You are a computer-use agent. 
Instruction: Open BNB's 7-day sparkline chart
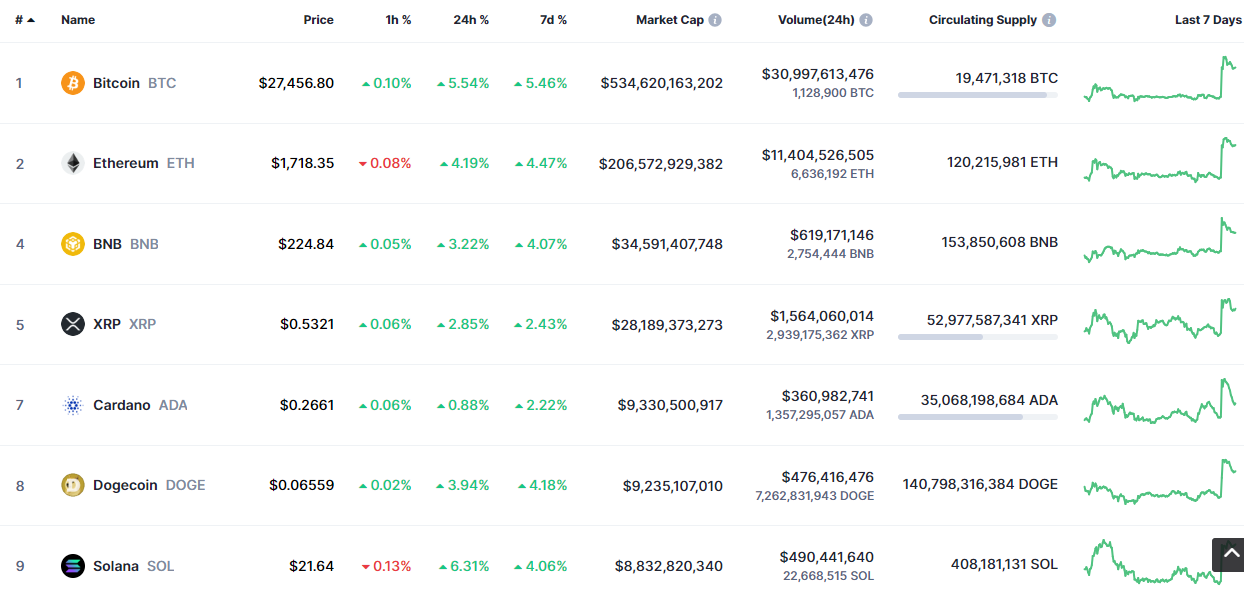1160,241
